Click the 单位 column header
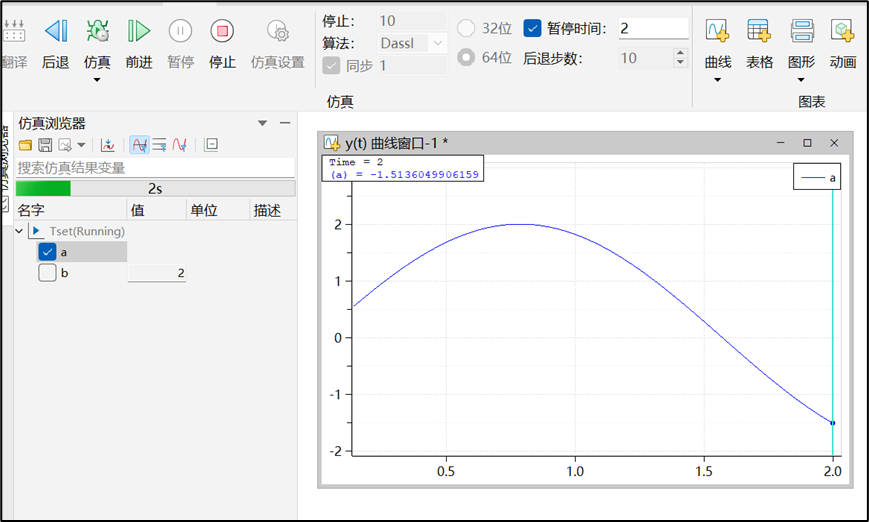The image size is (869, 522). point(217,210)
